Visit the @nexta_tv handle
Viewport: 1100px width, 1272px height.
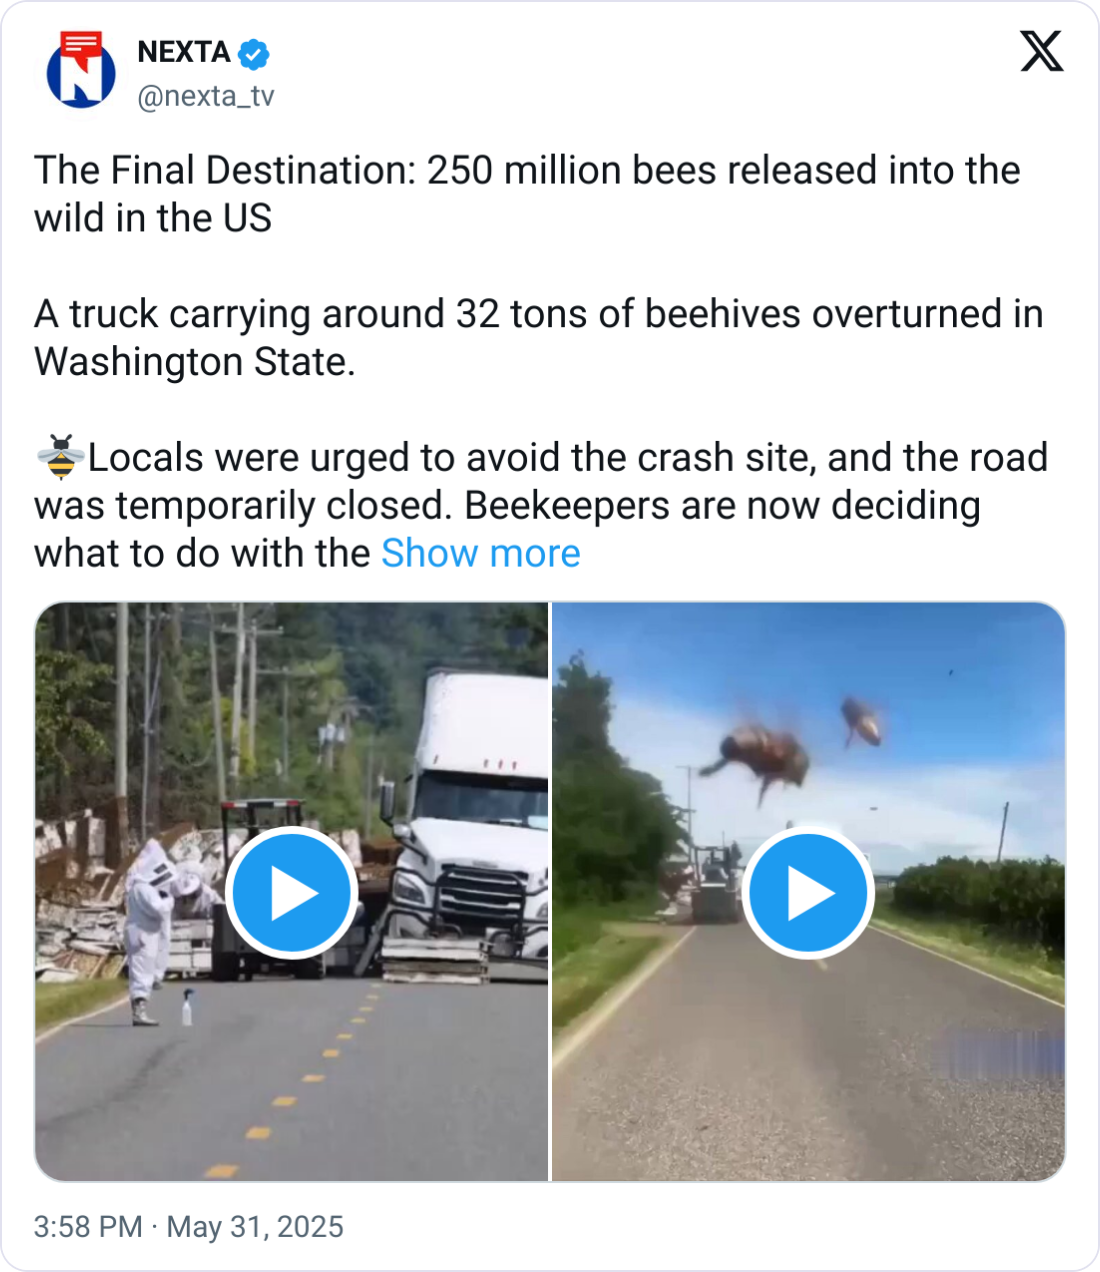[205, 96]
